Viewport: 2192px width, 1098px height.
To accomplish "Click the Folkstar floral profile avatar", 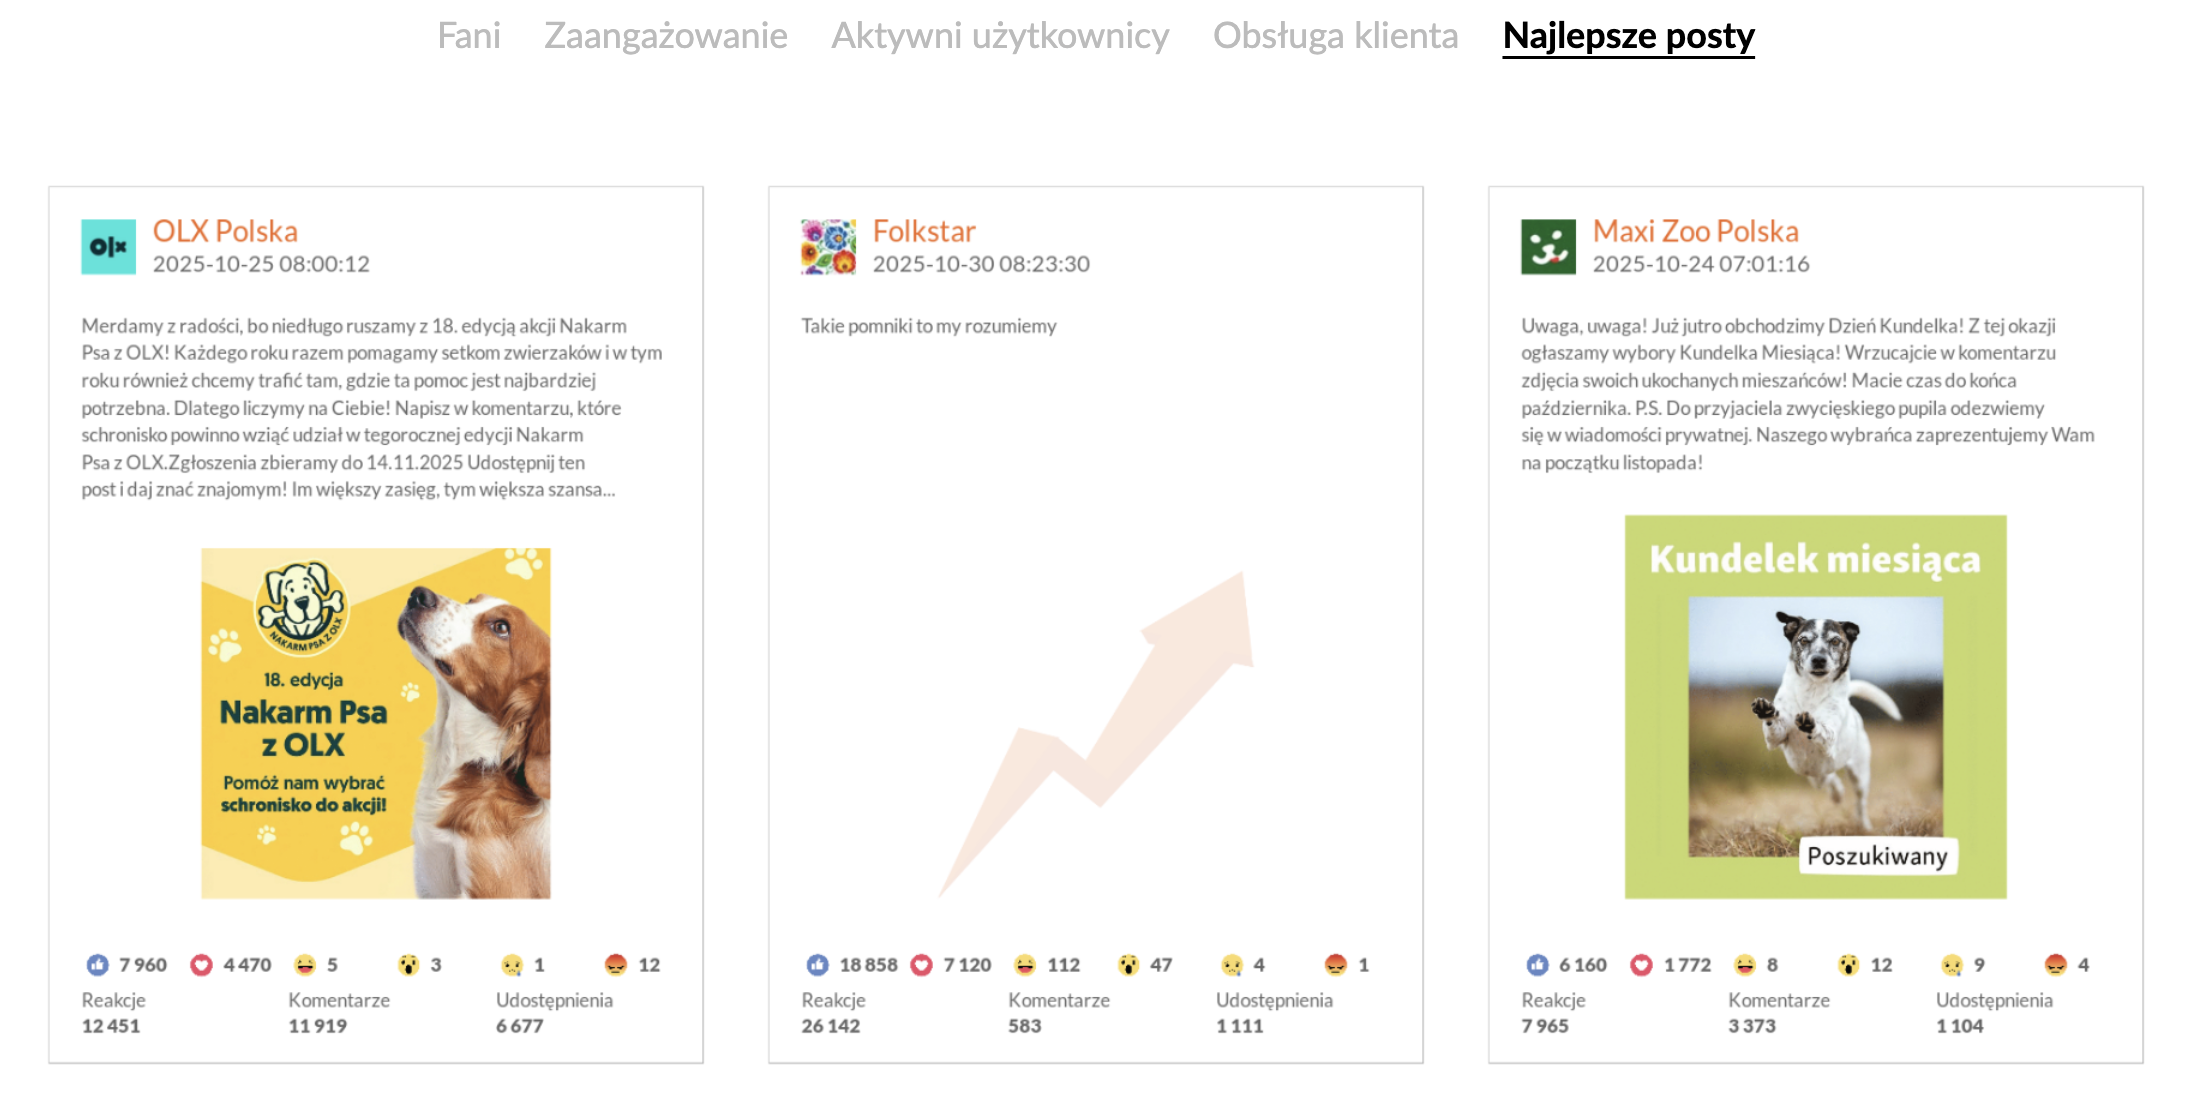I will tap(828, 246).
